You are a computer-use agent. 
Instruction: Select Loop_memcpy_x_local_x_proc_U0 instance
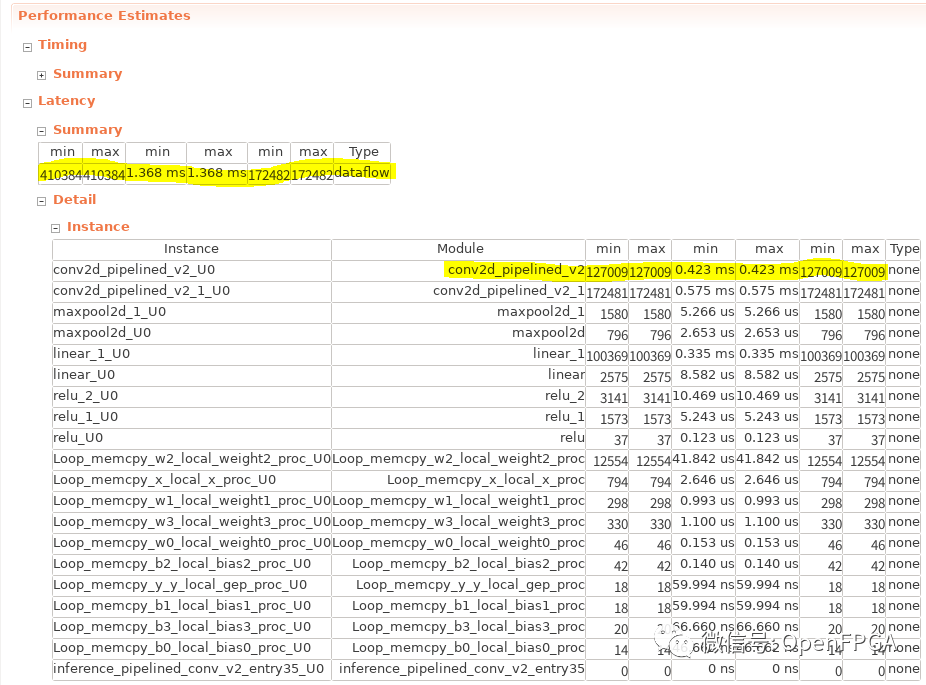tap(191, 480)
